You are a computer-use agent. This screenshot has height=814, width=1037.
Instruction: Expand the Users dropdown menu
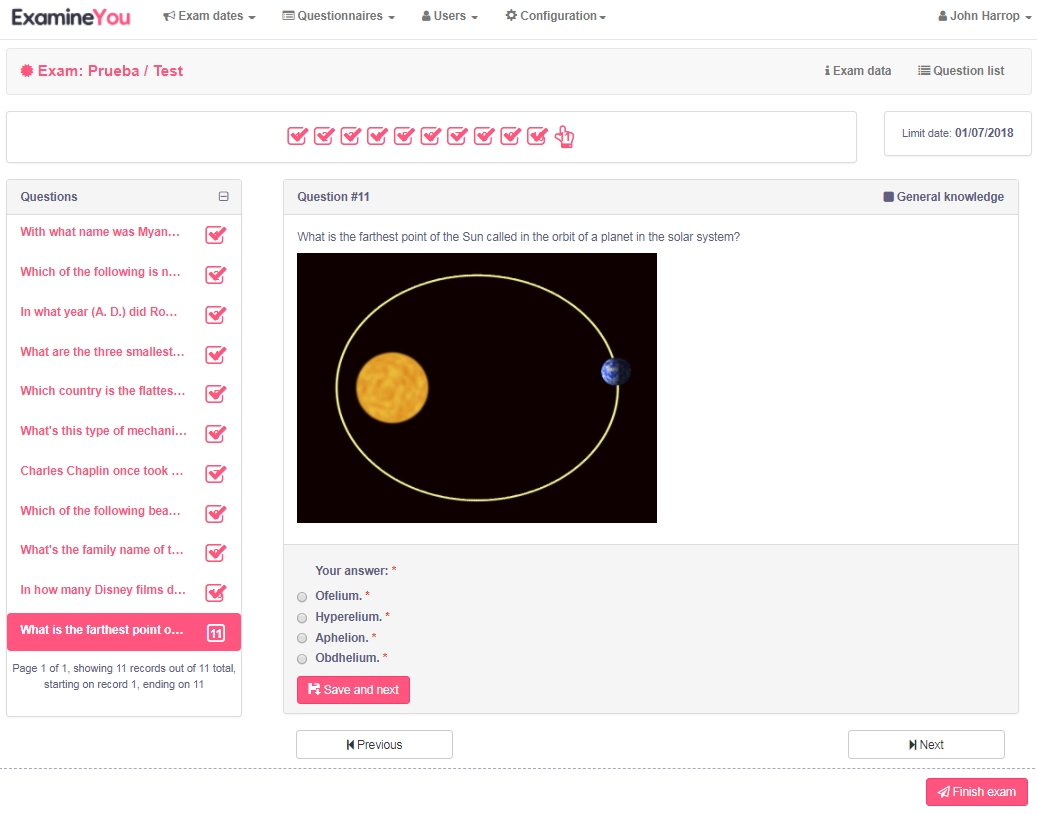click(x=450, y=16)
